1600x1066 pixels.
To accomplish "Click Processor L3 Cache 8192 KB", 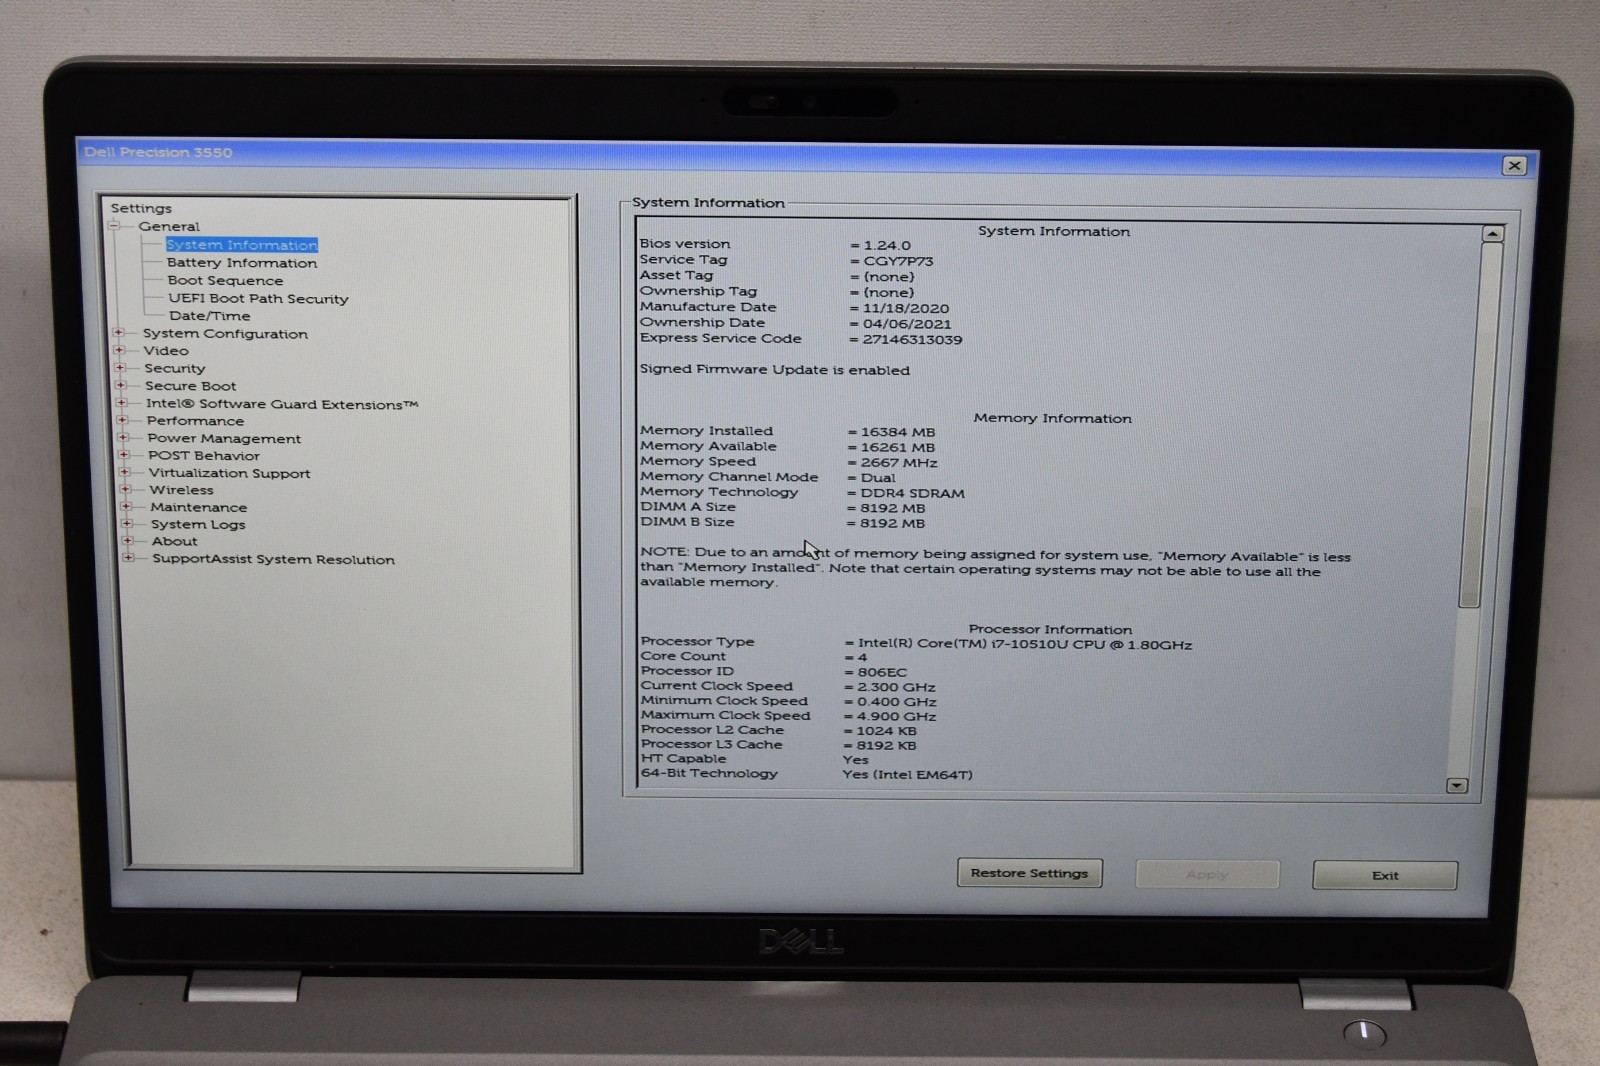I will point(886,746).
